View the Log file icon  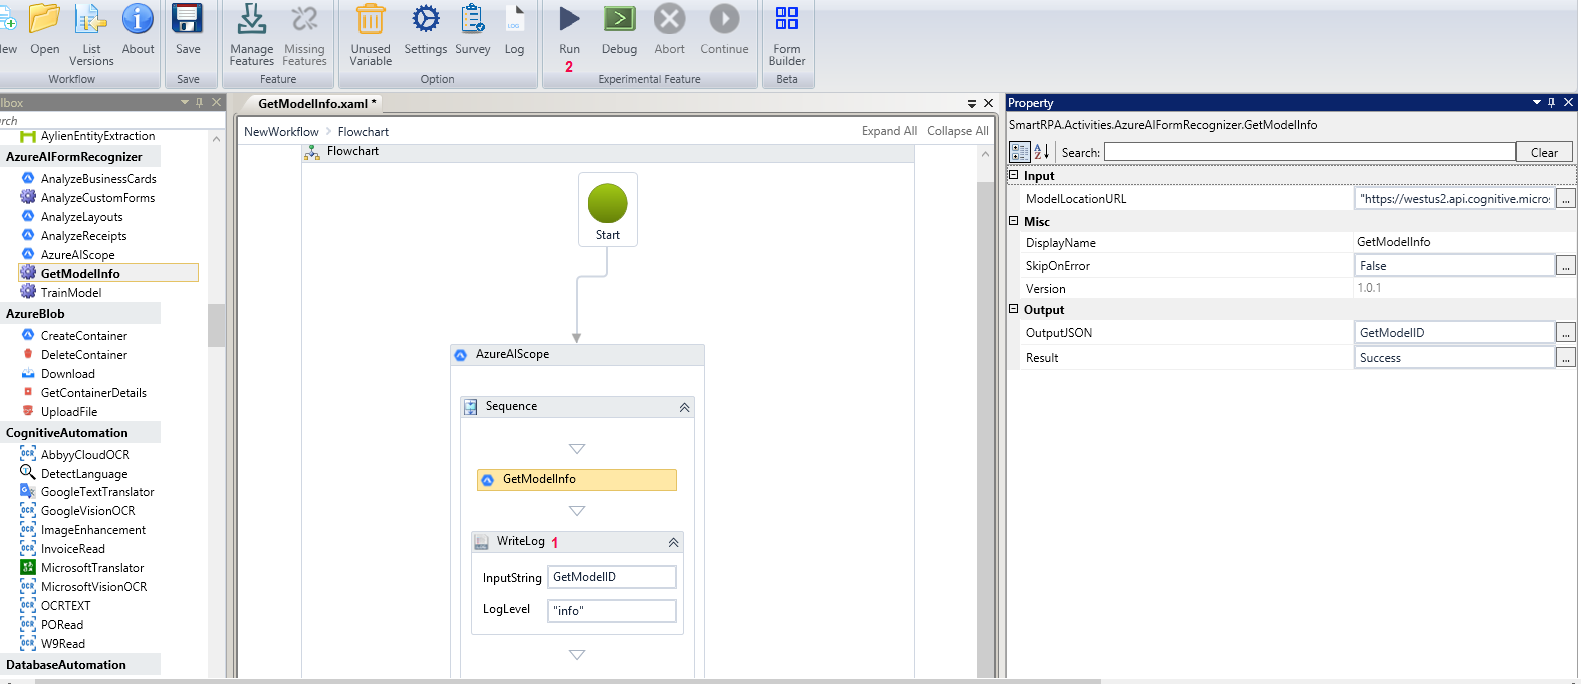click(x=514, y=20)
